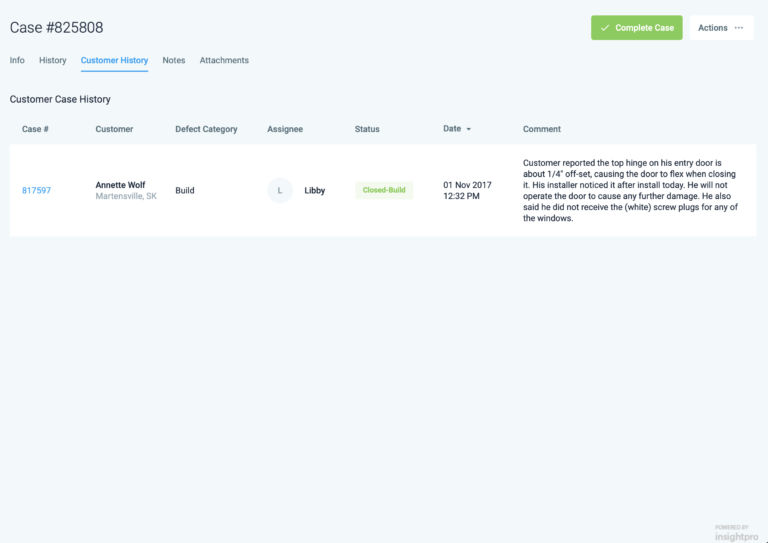This screenshot has width=768, height=543.
Task: Click the Complete Case button
Action: coord(636,28)
